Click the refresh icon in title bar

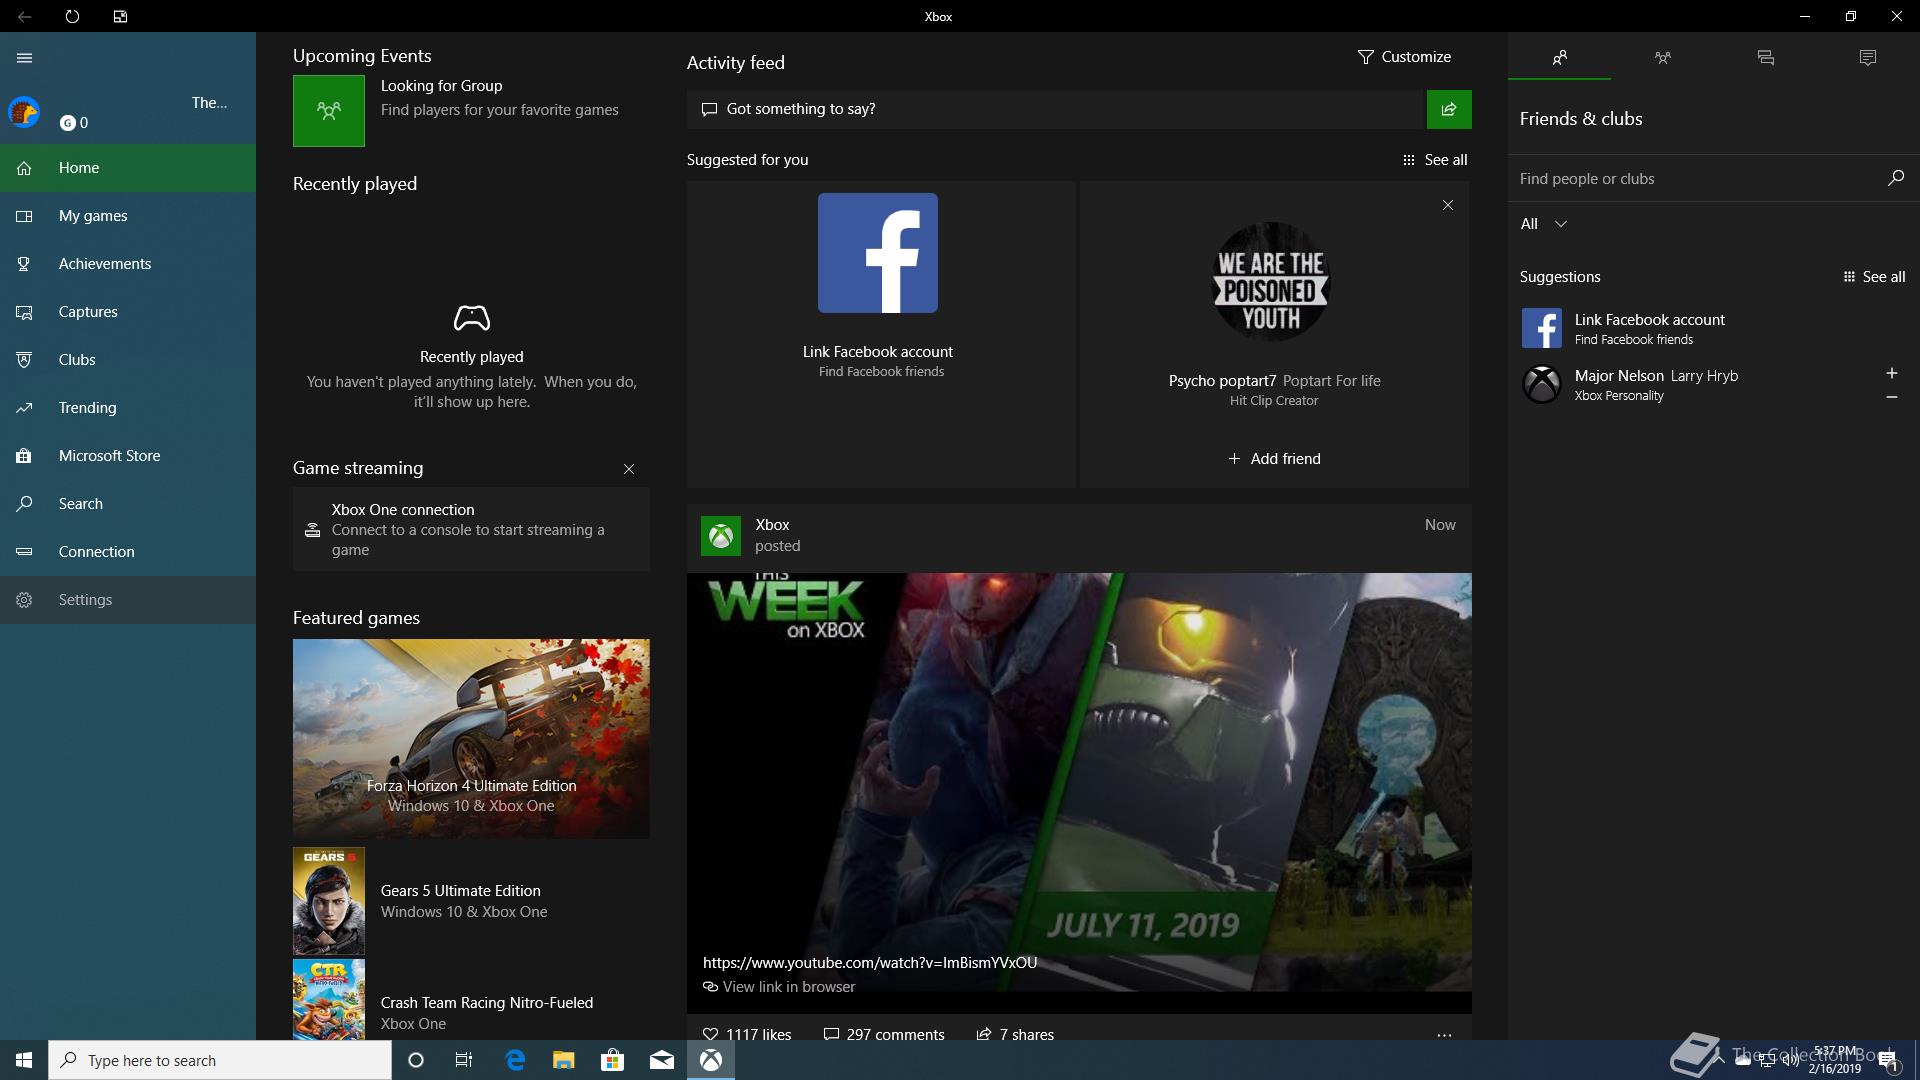72,16
